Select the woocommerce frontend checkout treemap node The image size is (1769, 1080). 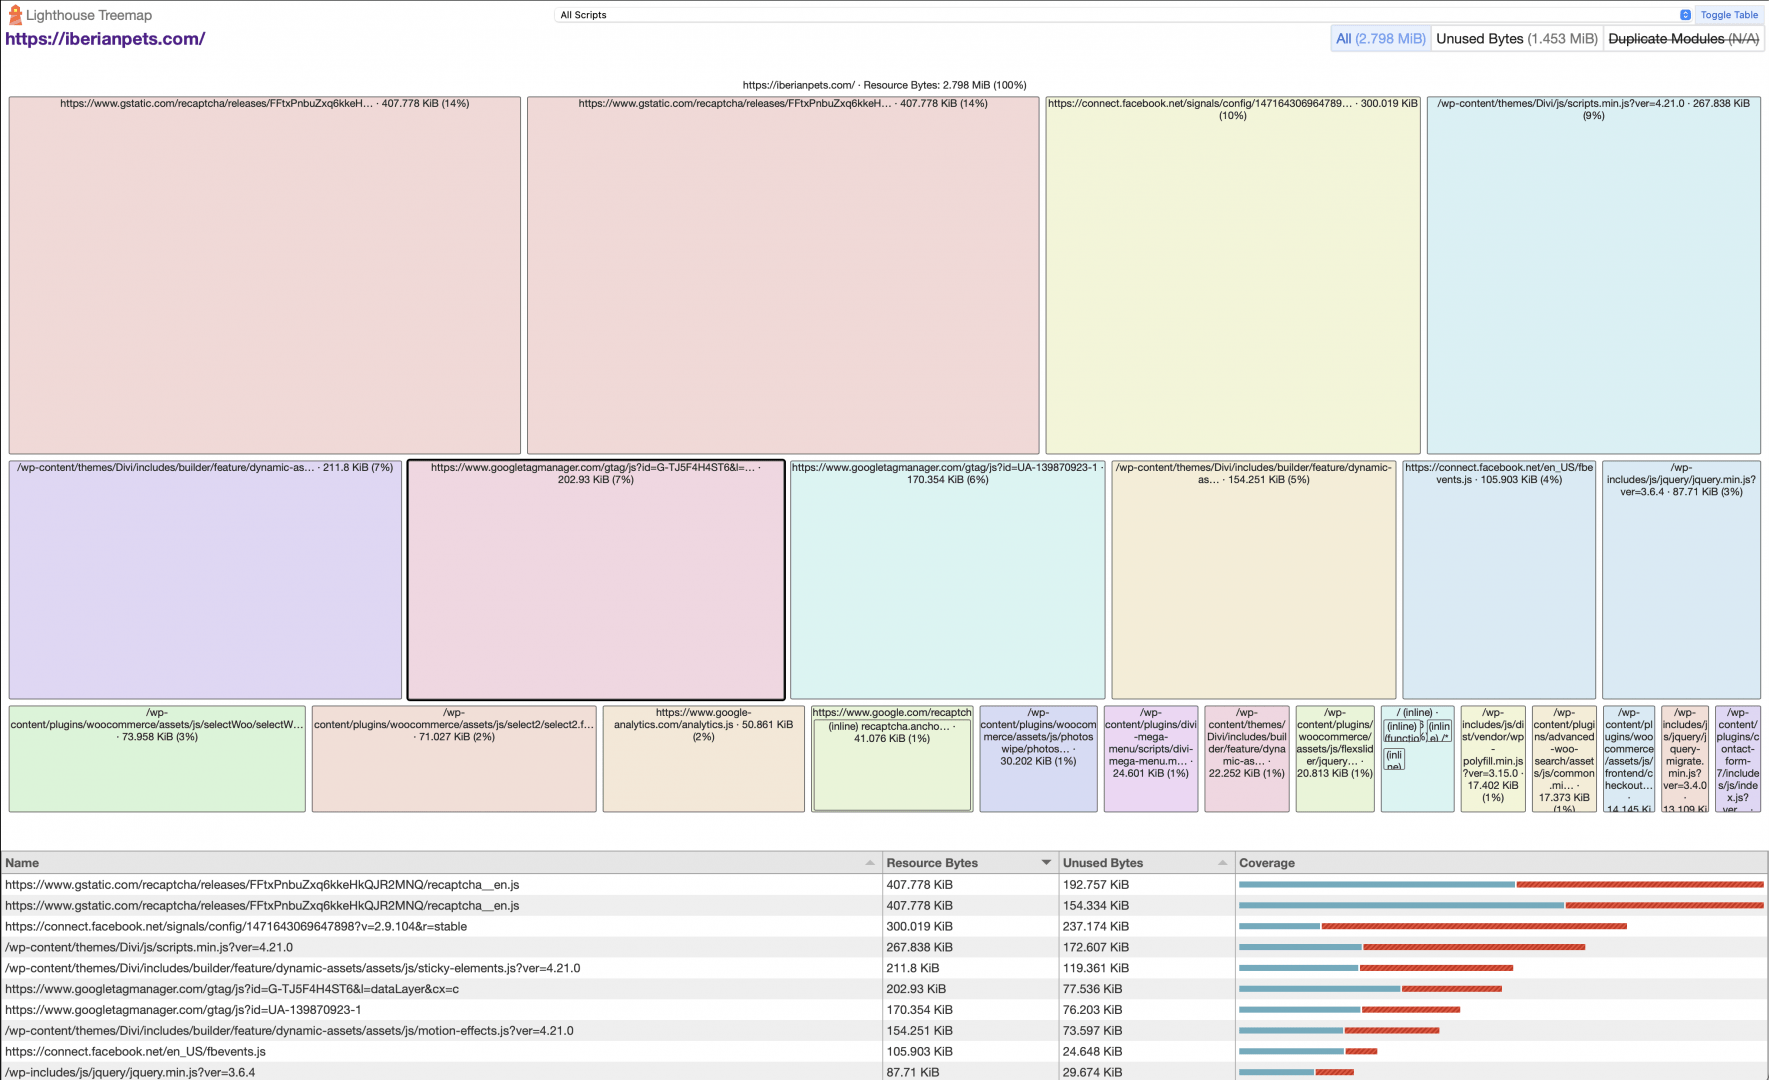click(1629, 759)
